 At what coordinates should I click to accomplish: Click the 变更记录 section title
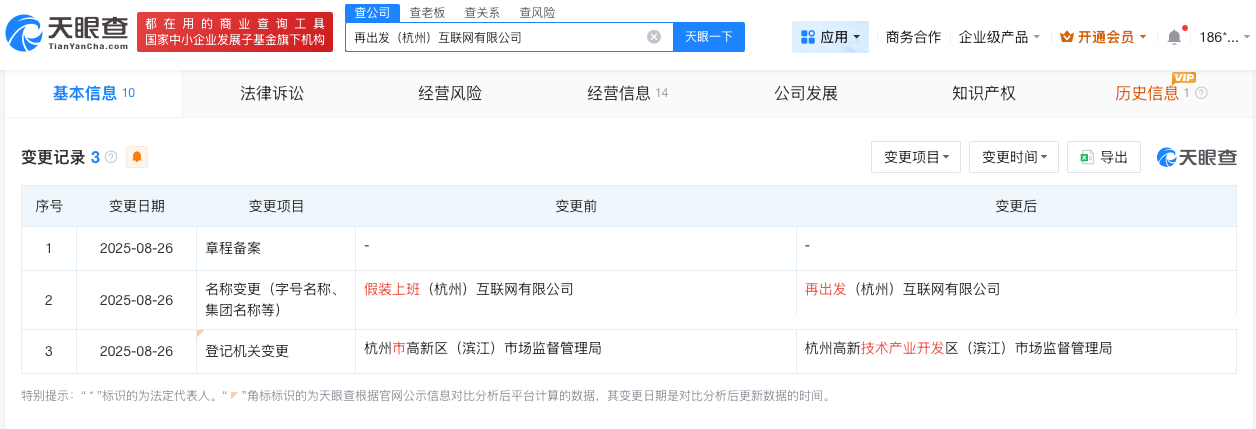pyautogui.click(x=53, y=157)
